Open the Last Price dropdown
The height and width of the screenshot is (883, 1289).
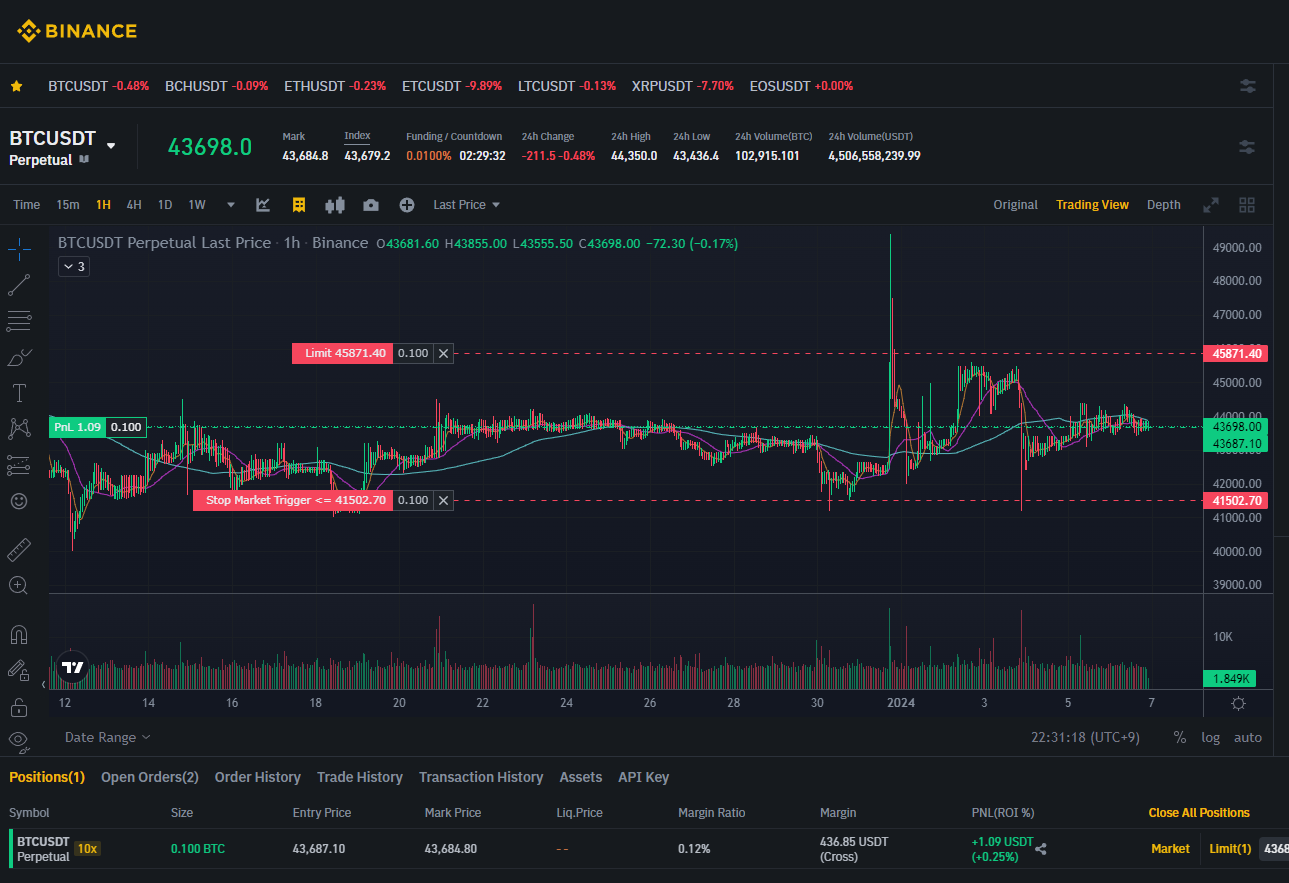click(466, 205)
